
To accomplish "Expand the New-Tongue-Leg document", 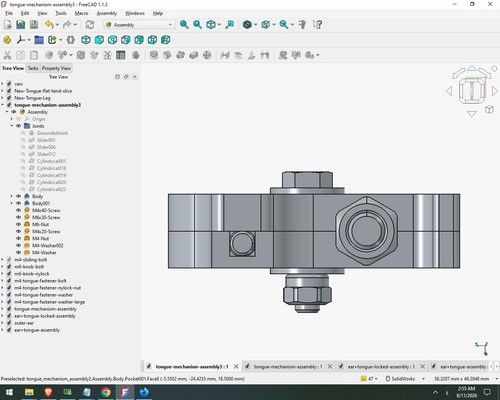I will (3, 98).
